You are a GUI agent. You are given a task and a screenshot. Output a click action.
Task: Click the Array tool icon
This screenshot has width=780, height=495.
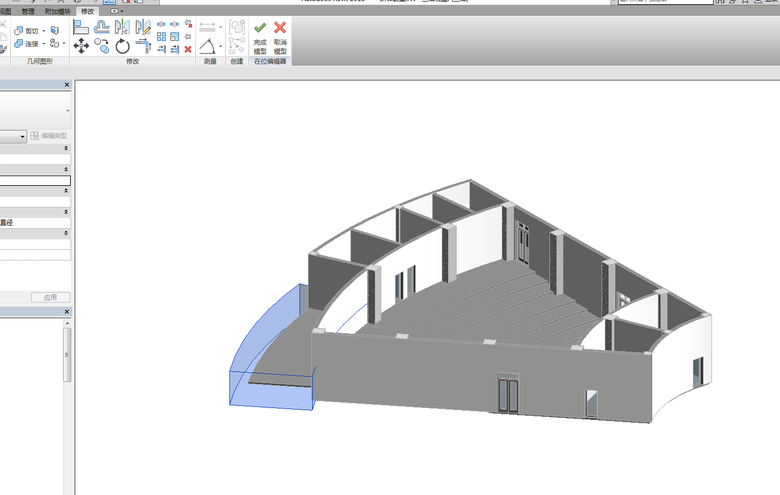click(161, 37)
